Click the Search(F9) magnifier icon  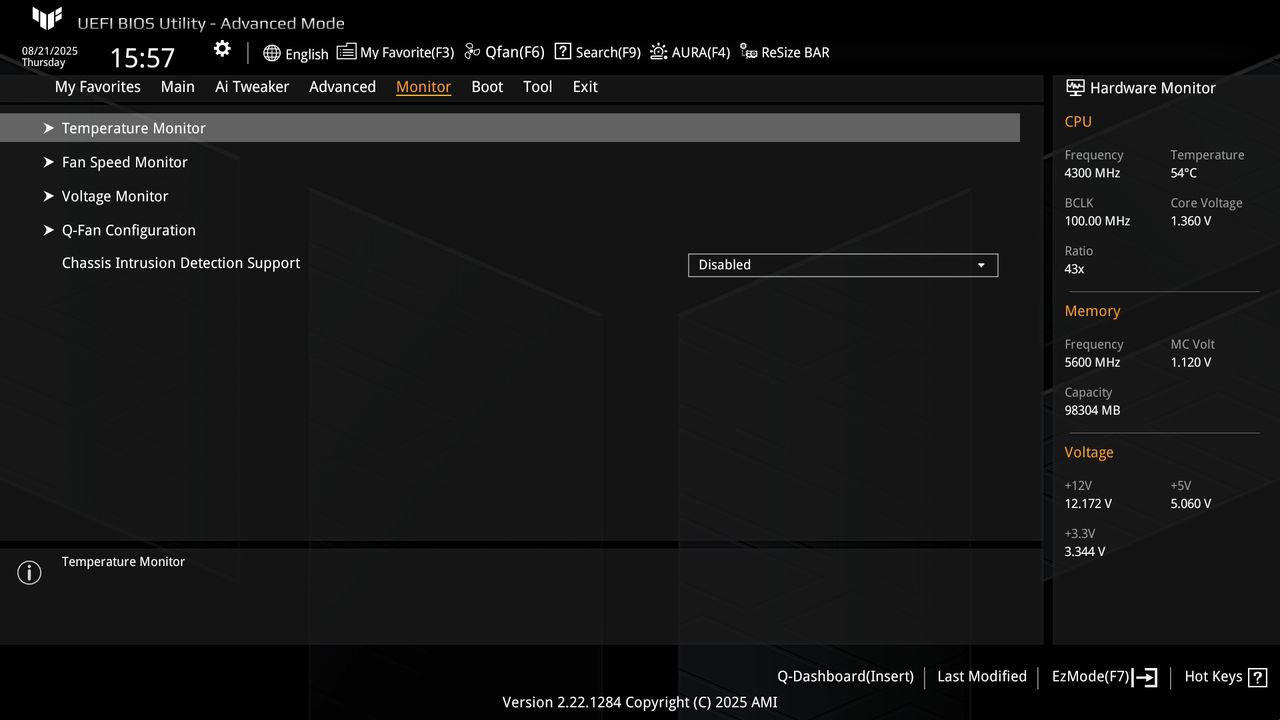[562, 51]
